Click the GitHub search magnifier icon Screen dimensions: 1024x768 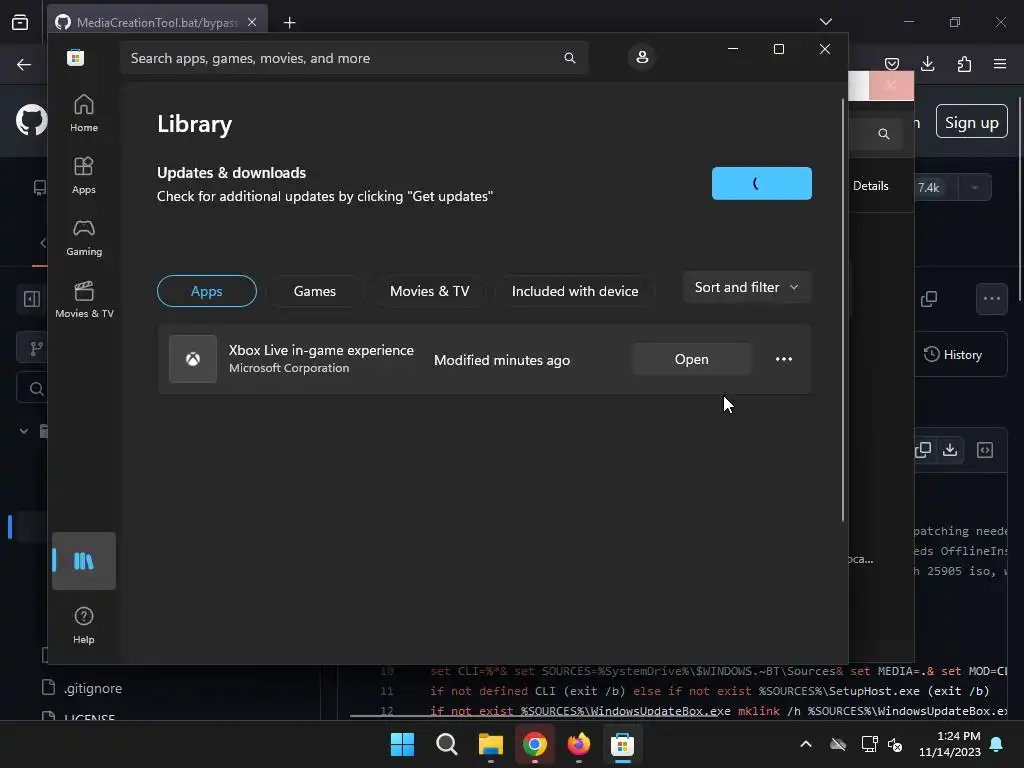click(x=884, y=134)
